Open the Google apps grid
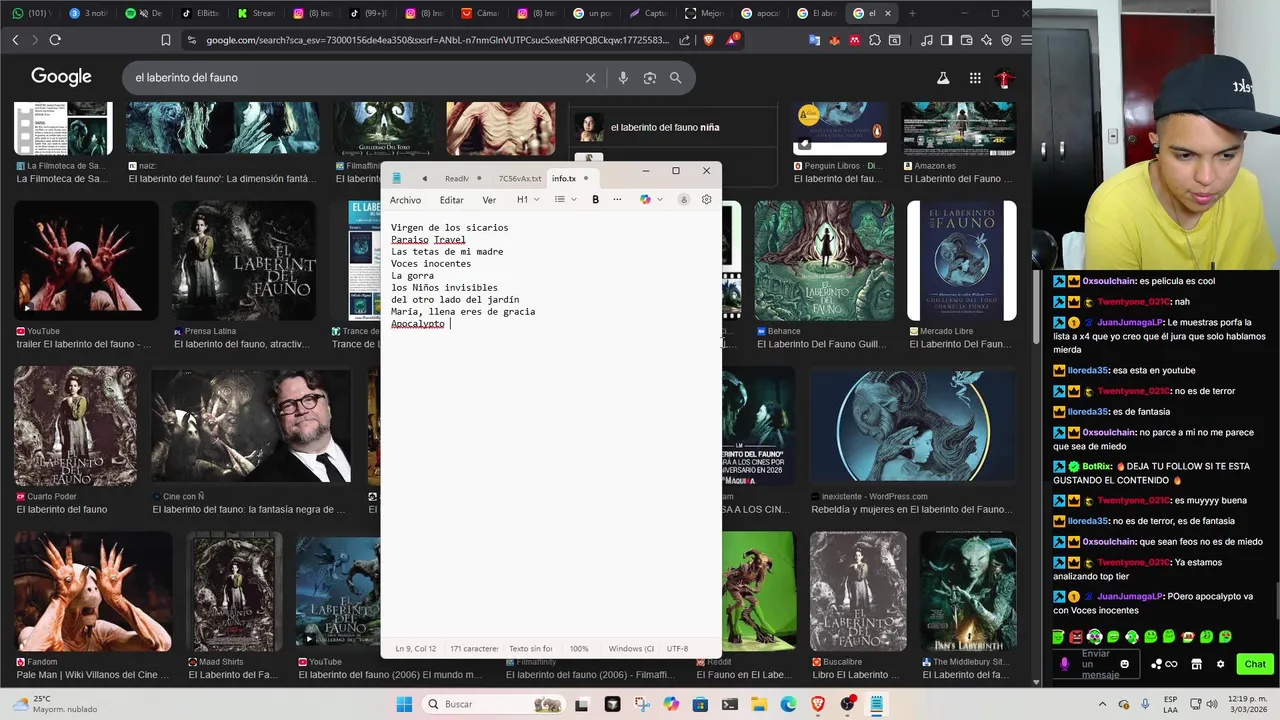The width and height of the screenshot is (1280, 720). pyautogui.click(x=975, y=78)
